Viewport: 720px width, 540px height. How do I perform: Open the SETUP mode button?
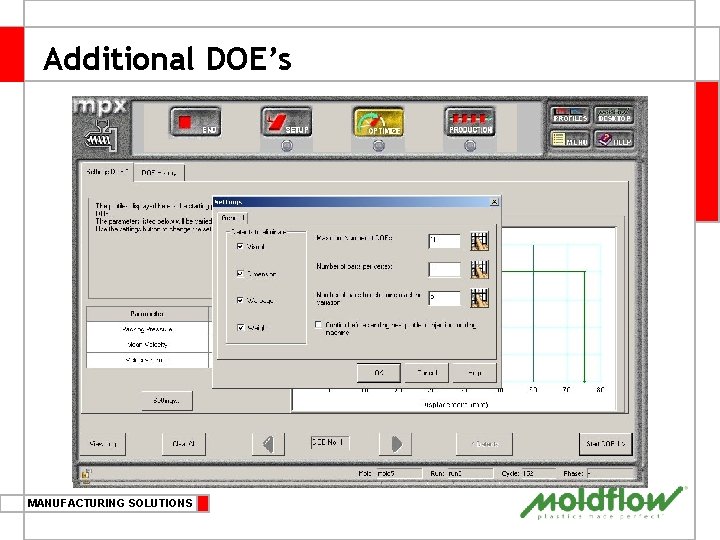point(287,122)
